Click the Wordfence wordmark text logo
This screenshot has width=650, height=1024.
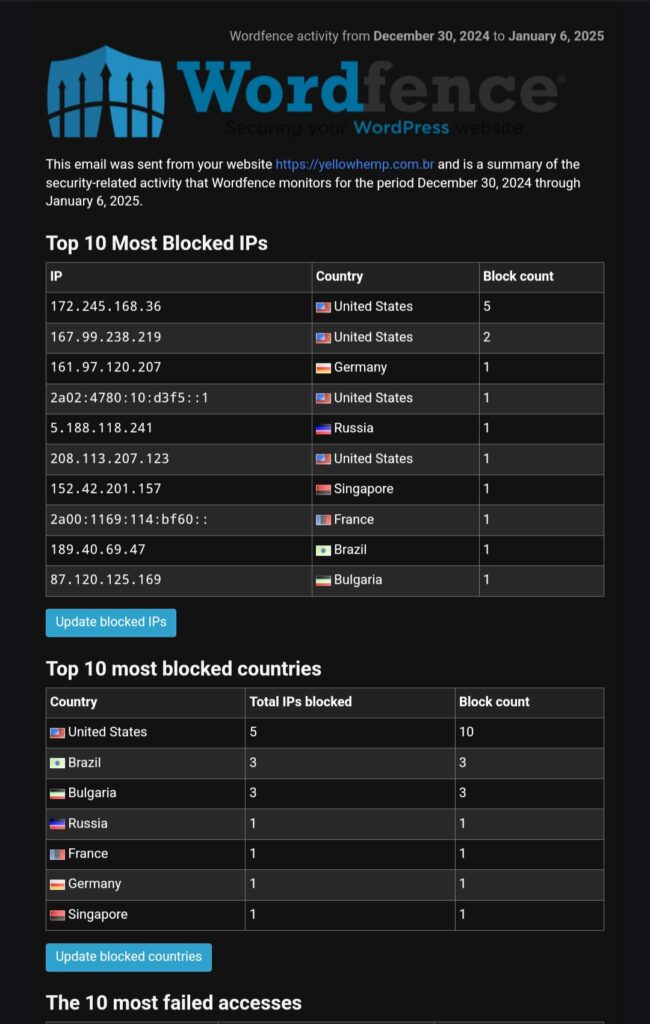tap(368, 88)
